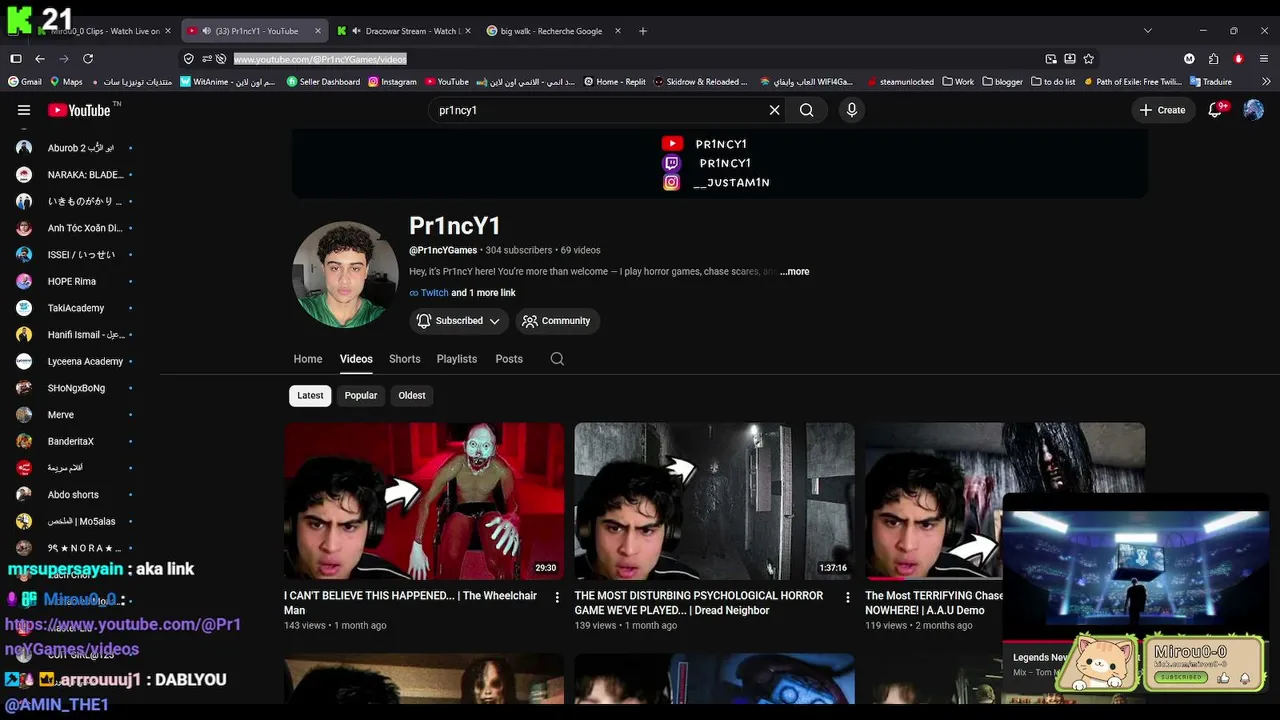Open the HOPE Rima subscription
1280x720 pixels.
[74, 281]
